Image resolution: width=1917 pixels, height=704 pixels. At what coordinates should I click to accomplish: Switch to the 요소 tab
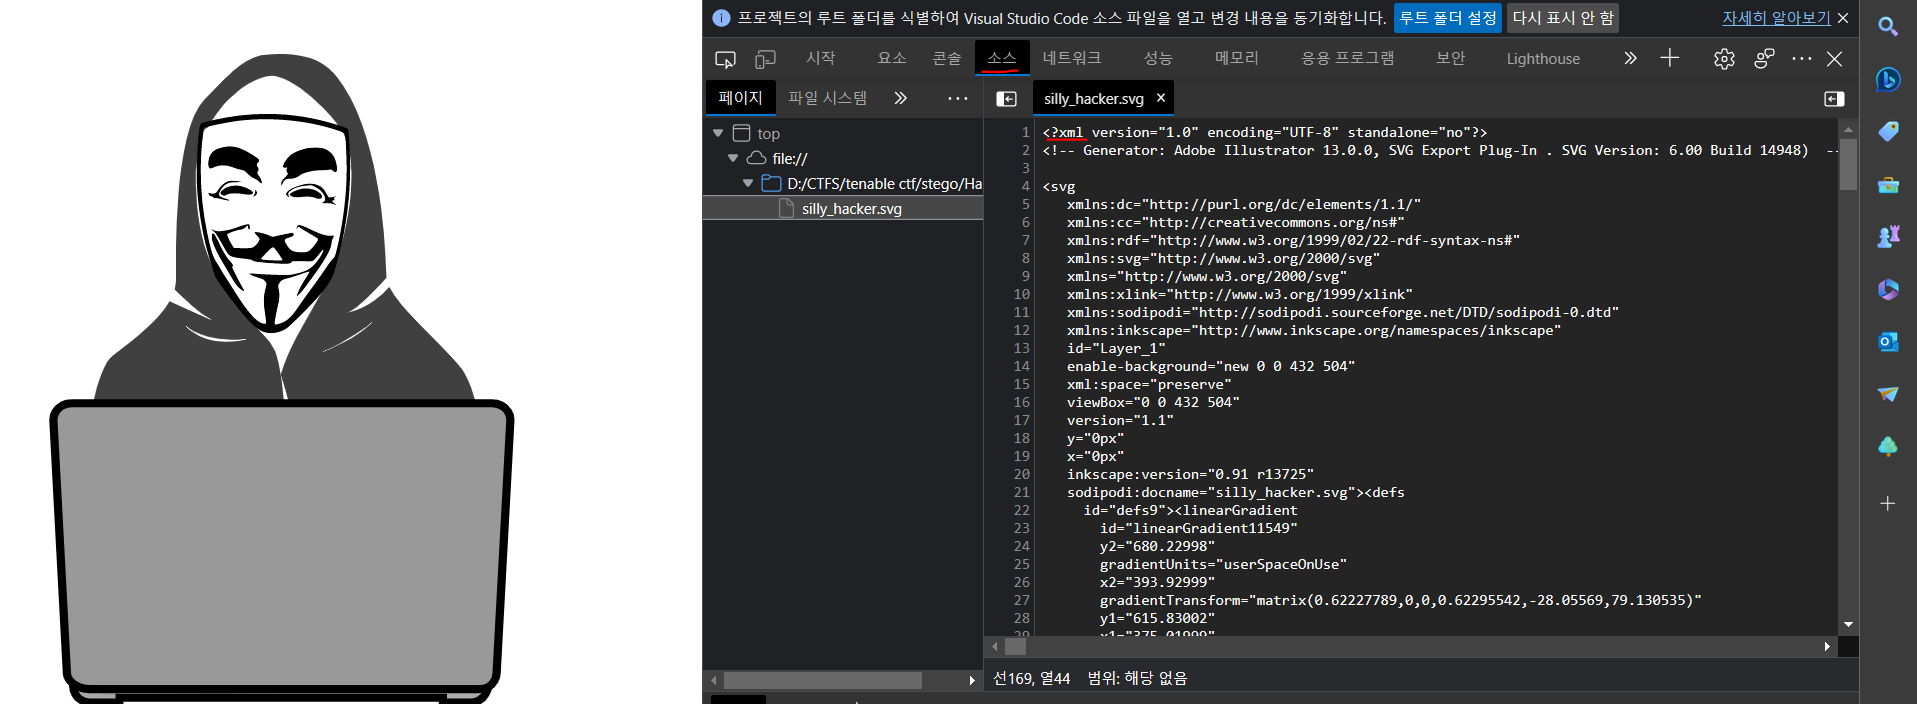(x=892, y=58)
